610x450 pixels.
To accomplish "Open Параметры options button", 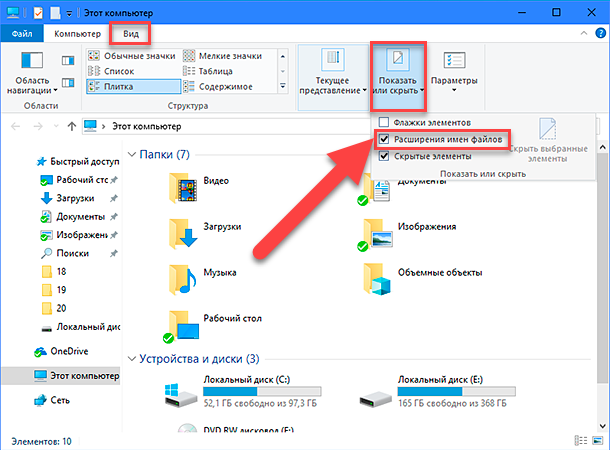I will (x=454, y=73).
